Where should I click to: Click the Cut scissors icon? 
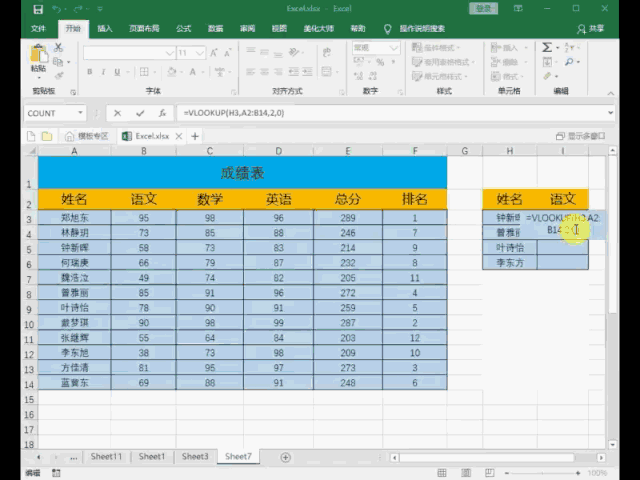click(x=58, y=47)
